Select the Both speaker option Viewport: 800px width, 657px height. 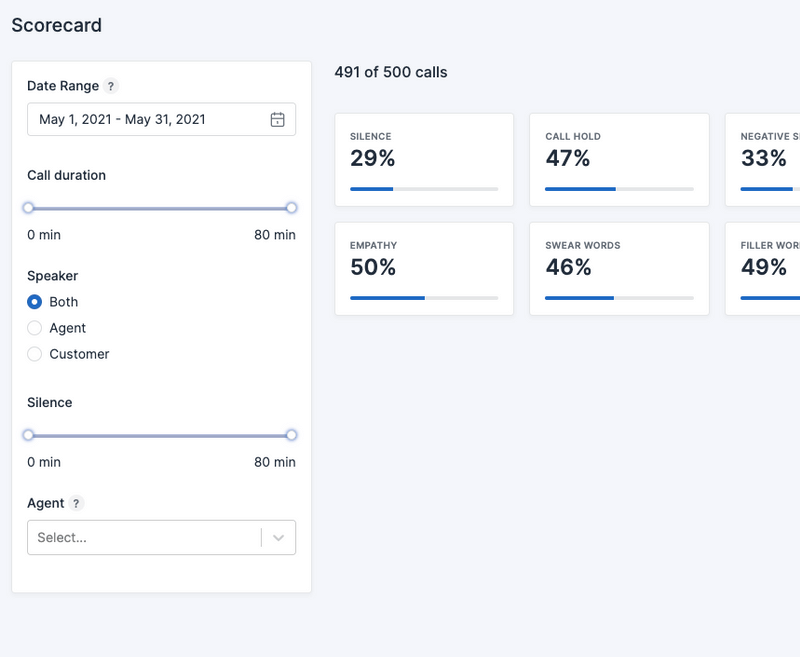tap(35, 302)
